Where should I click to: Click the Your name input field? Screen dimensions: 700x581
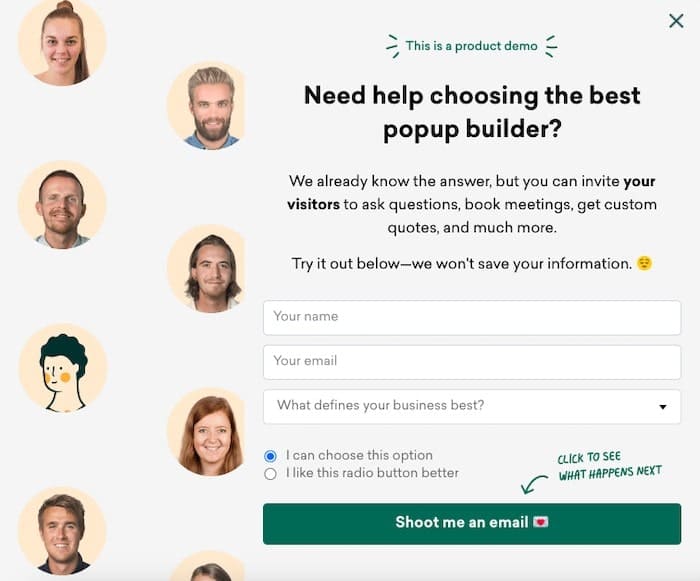pyautogui.click(x=472, y=318)
